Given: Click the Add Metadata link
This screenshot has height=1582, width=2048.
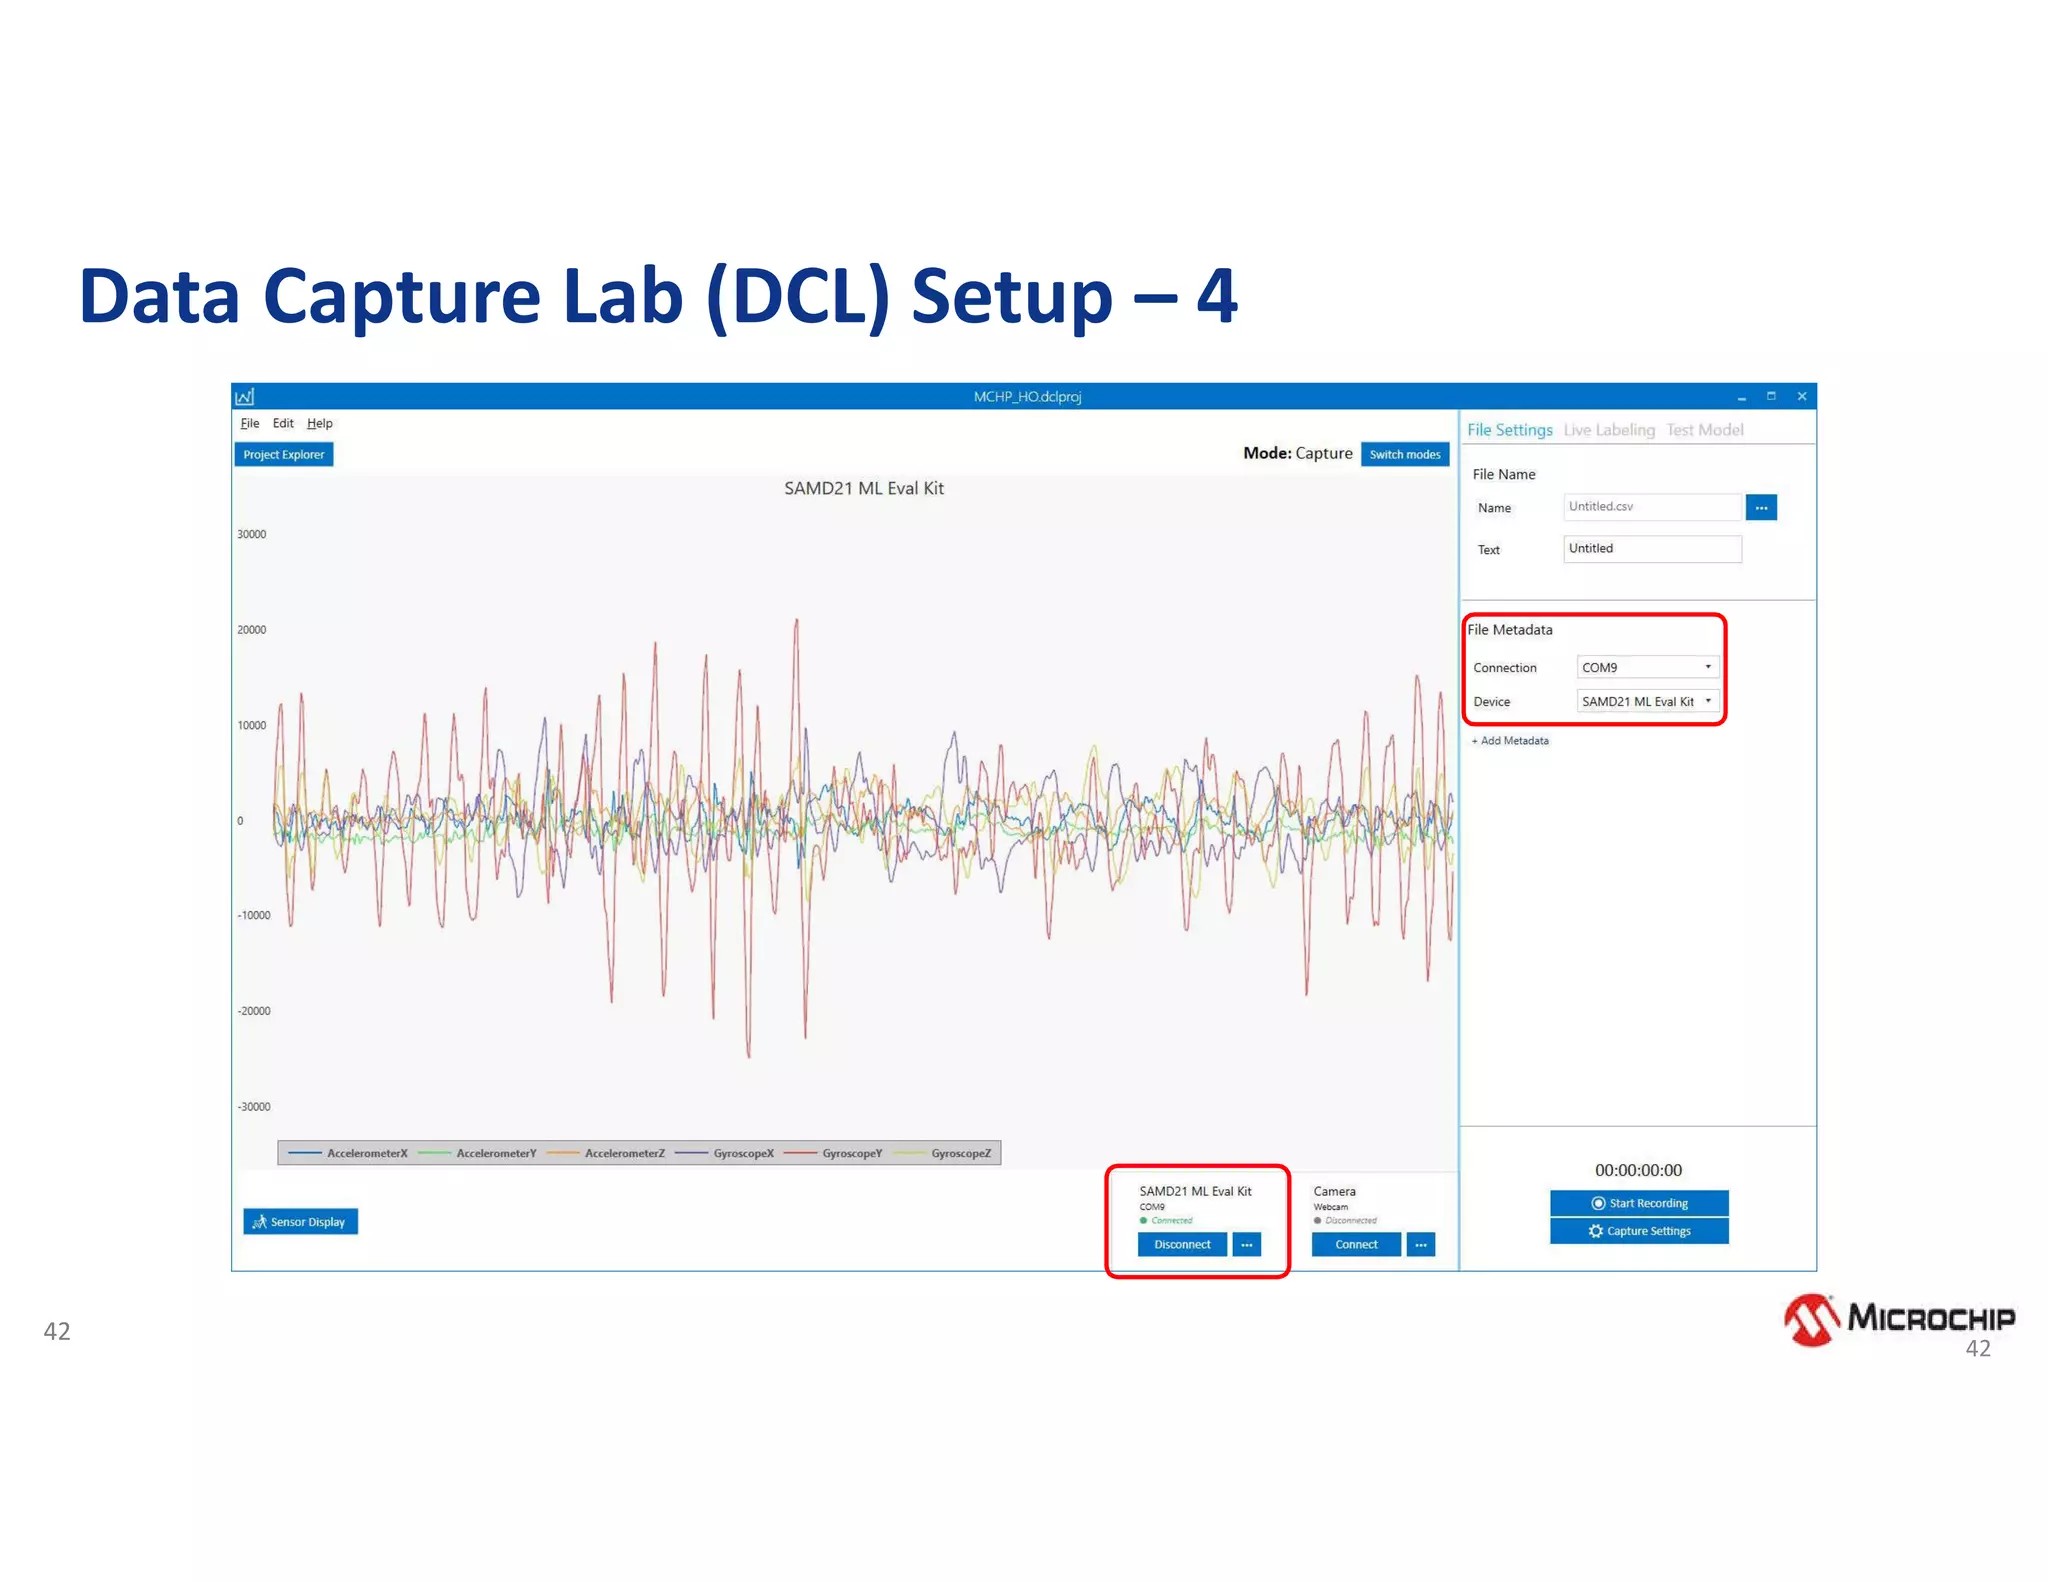Looking at the screenshot, I should (1510, 741).
